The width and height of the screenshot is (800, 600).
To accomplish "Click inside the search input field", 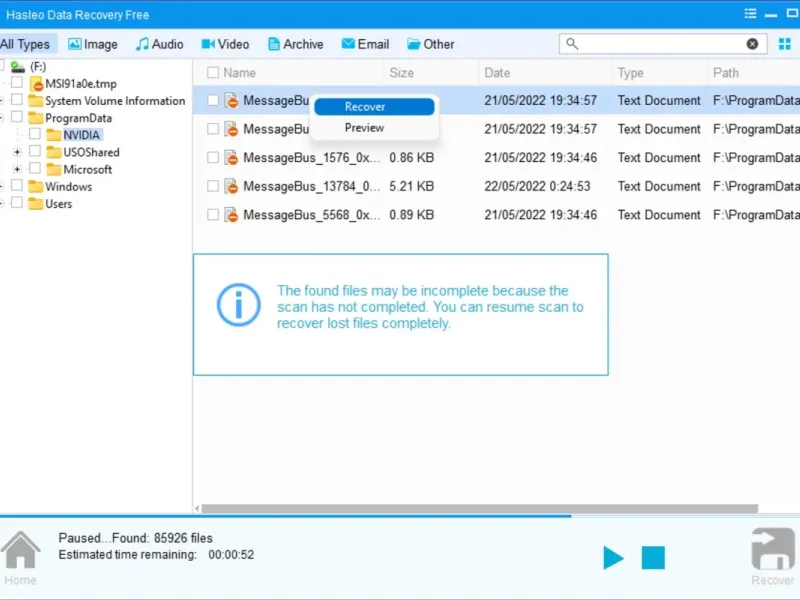I will [662, 44].
